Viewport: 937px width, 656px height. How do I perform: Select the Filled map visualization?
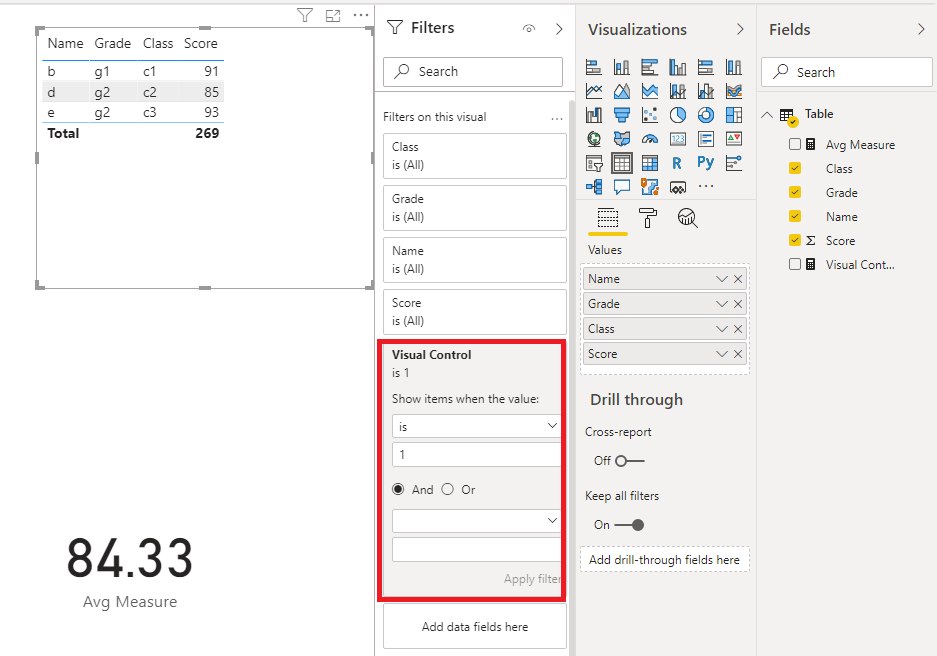pos(621,139)
